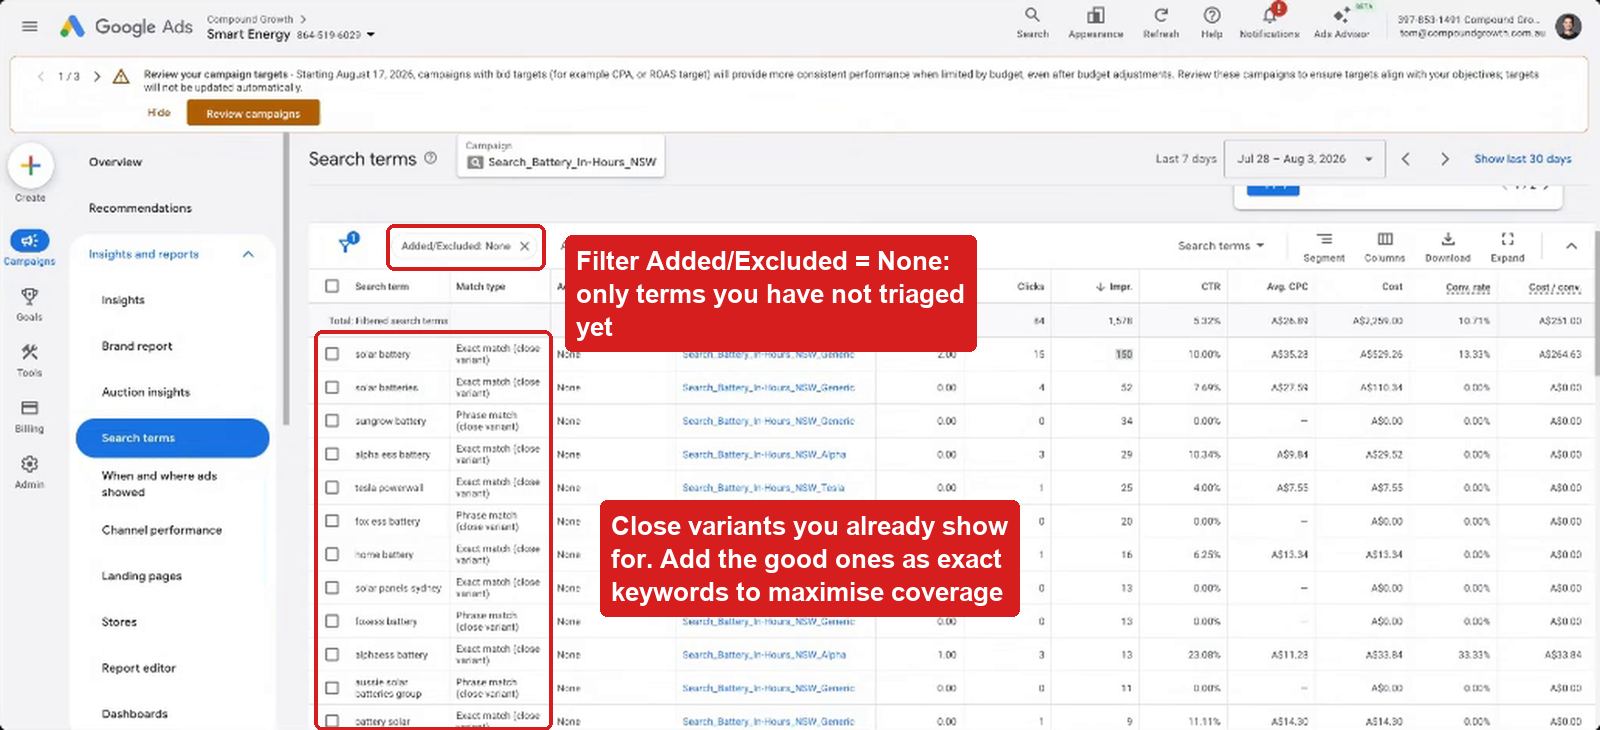1600x730 pixels.
Task: Click Show last 30 days link
Action: 1522,159
